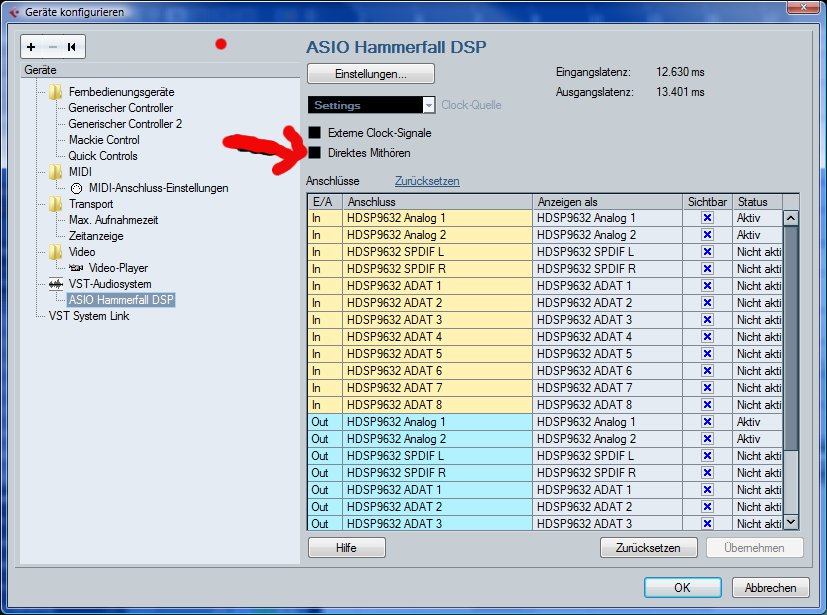
Task: Click the Anschluss column header
Action: click(x=437, y=202)
